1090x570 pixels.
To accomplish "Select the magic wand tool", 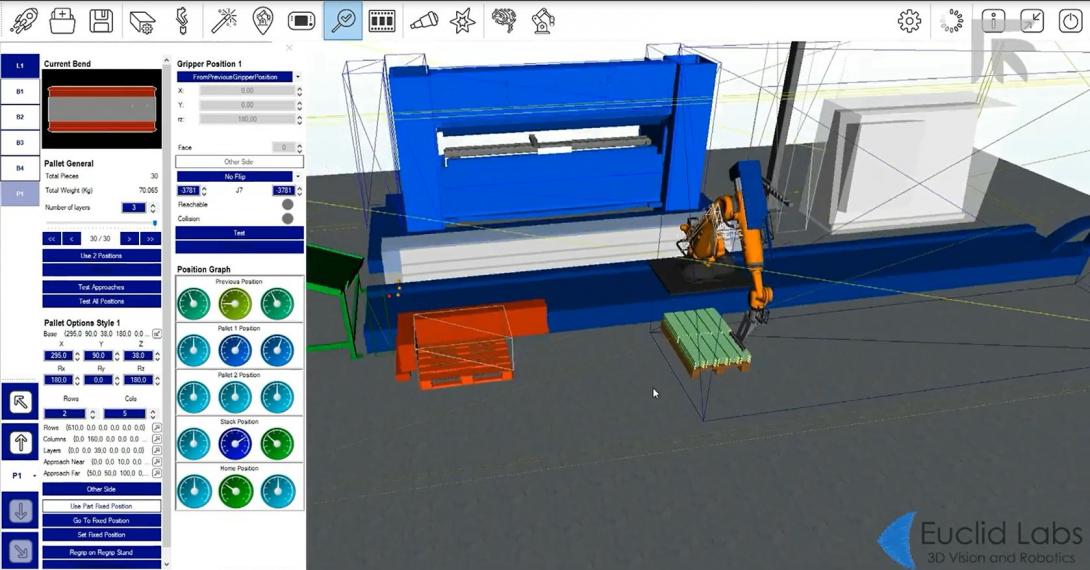I will [222, 21].
